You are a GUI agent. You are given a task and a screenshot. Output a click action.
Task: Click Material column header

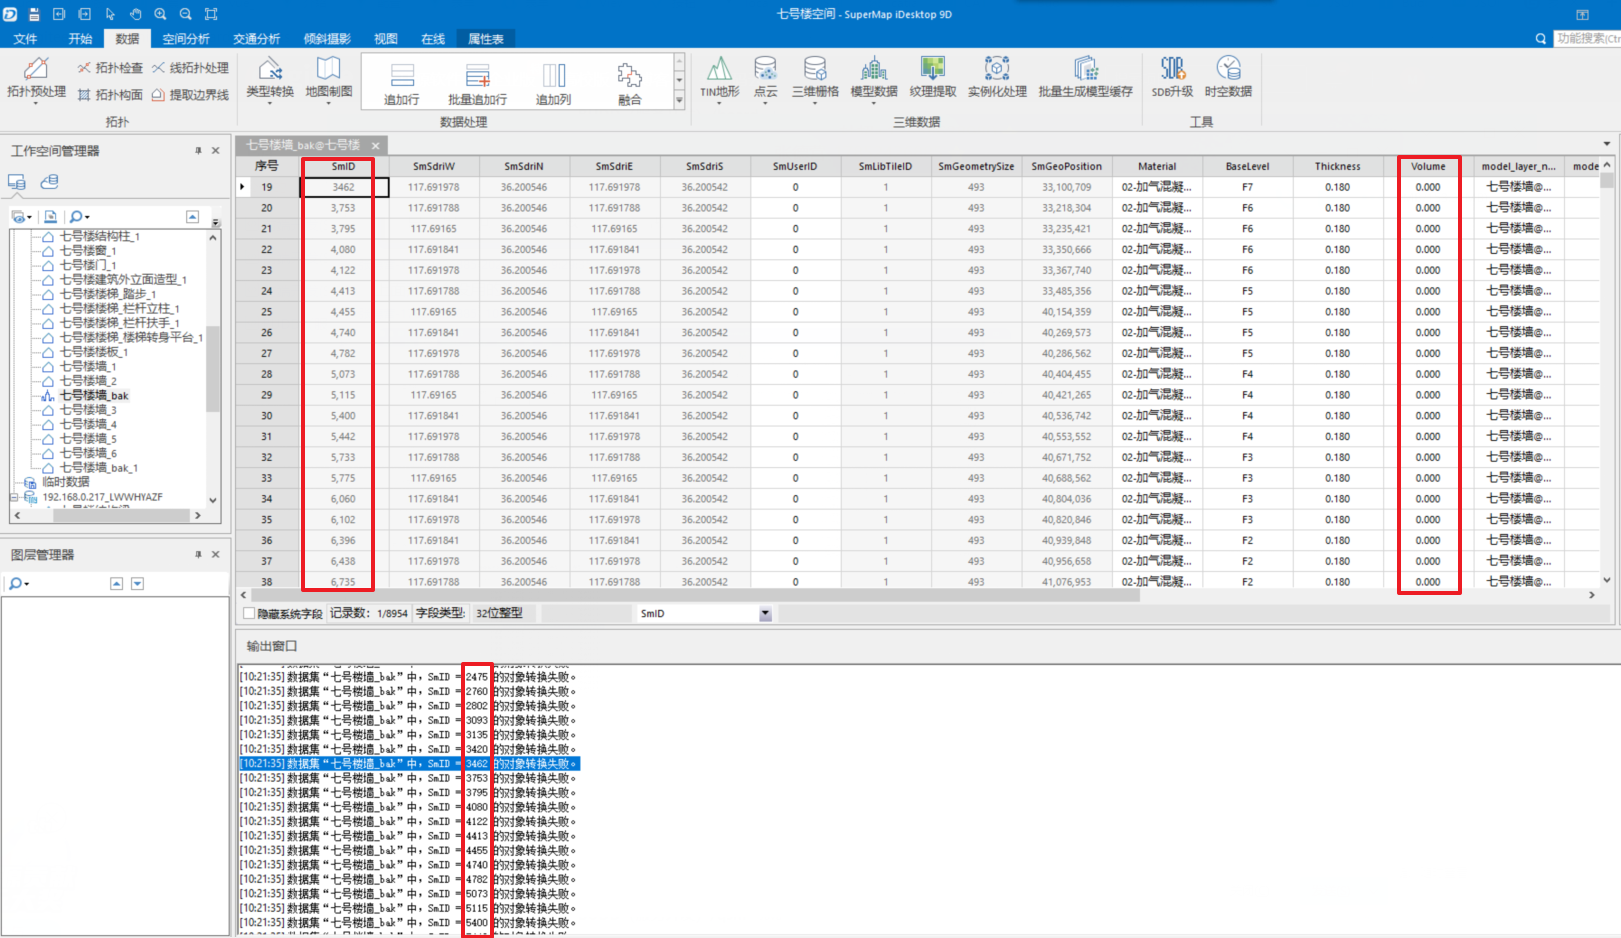(1157, 166)
